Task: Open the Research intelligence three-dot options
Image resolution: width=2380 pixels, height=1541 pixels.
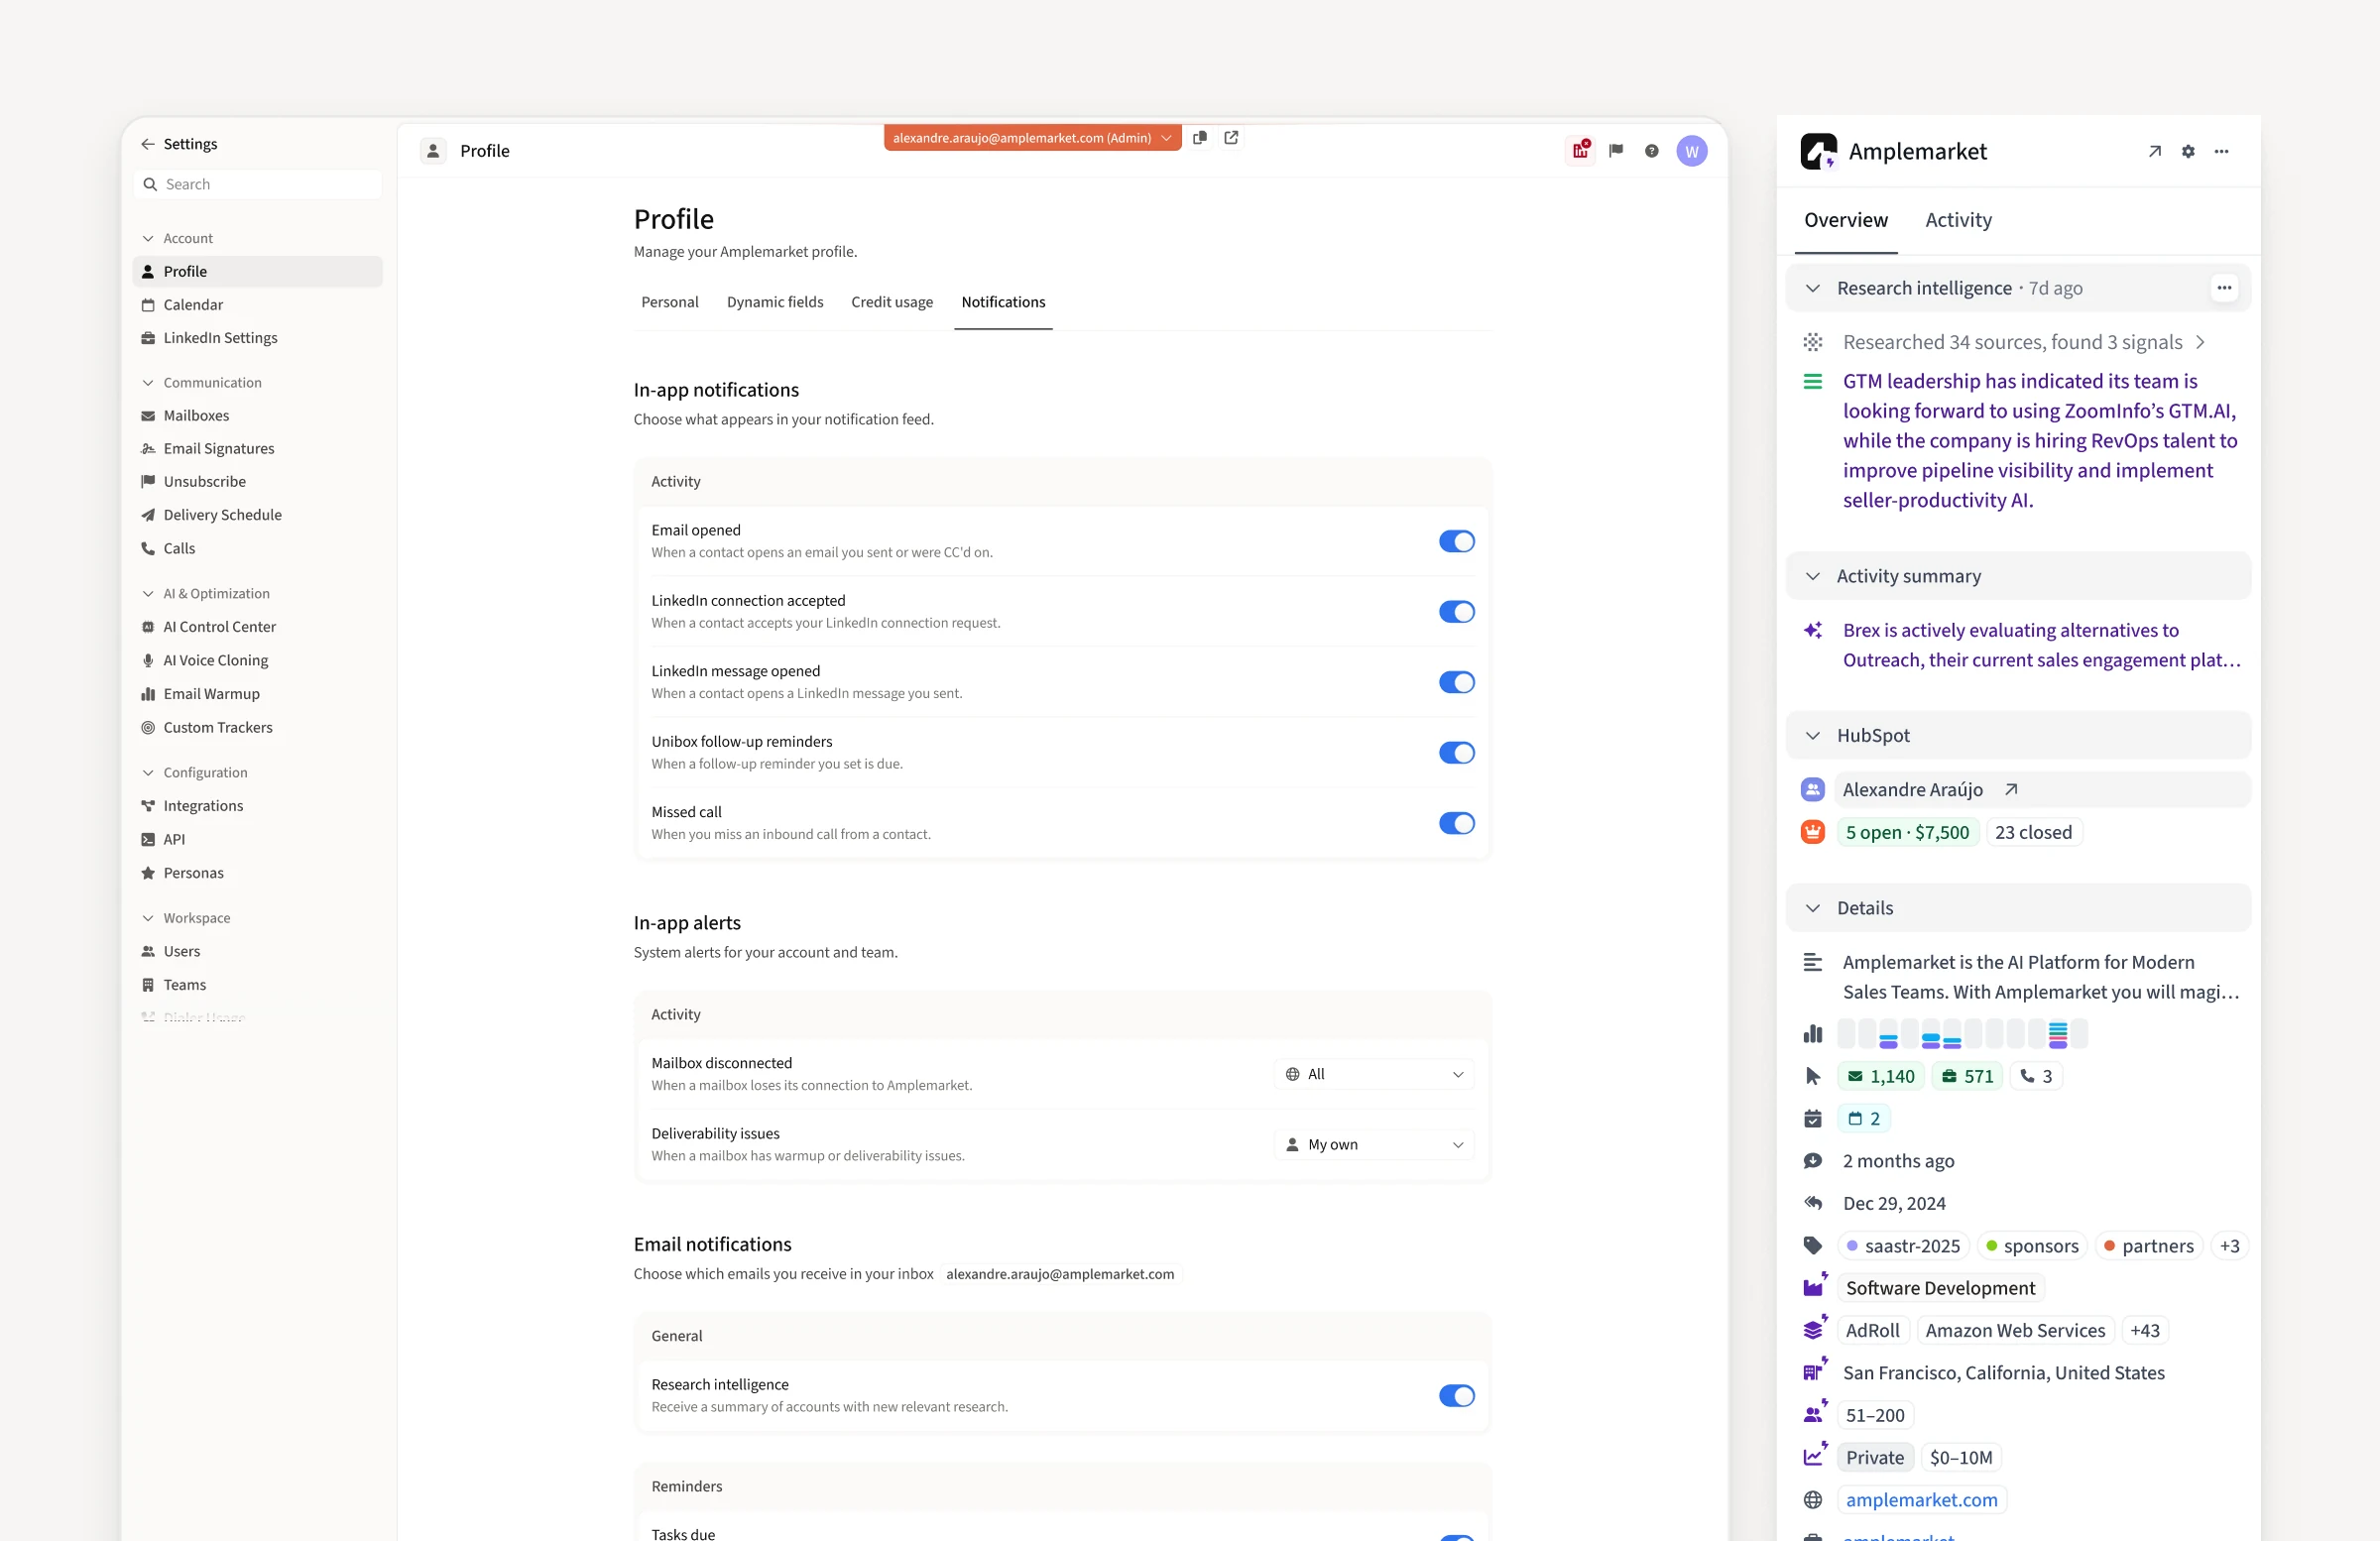Action: (x=2223, y=288)
